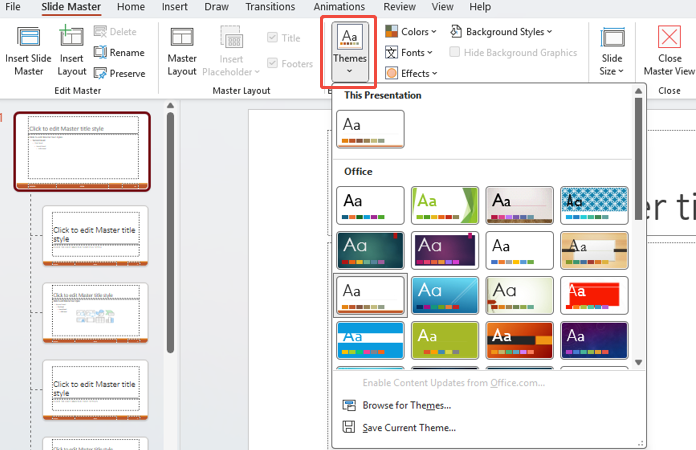Click the Effects icon
Image resolution: width=696 pixels, height=450 pixels.
tap(392, 73)
